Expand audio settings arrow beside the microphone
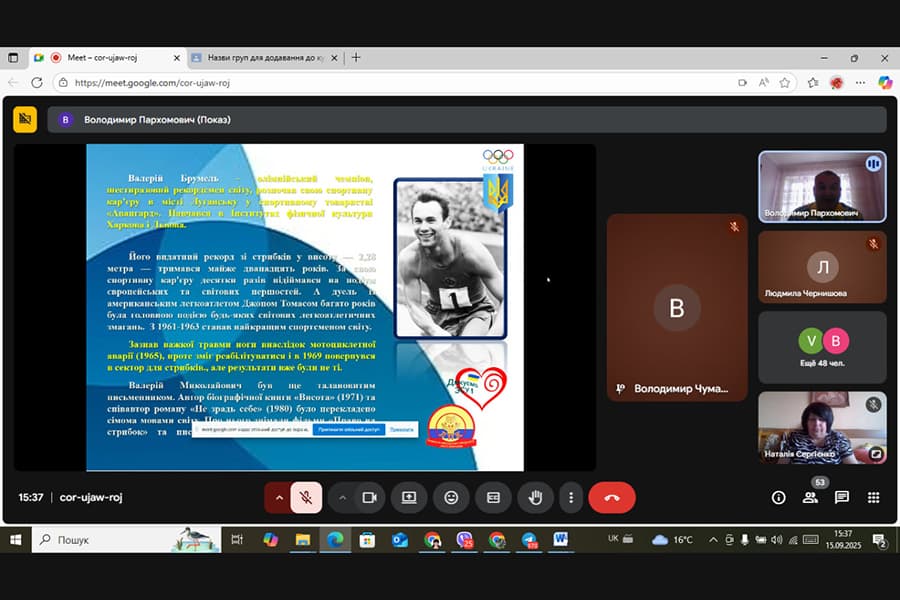Screen dimensions: 900x600 pos(278,497)
